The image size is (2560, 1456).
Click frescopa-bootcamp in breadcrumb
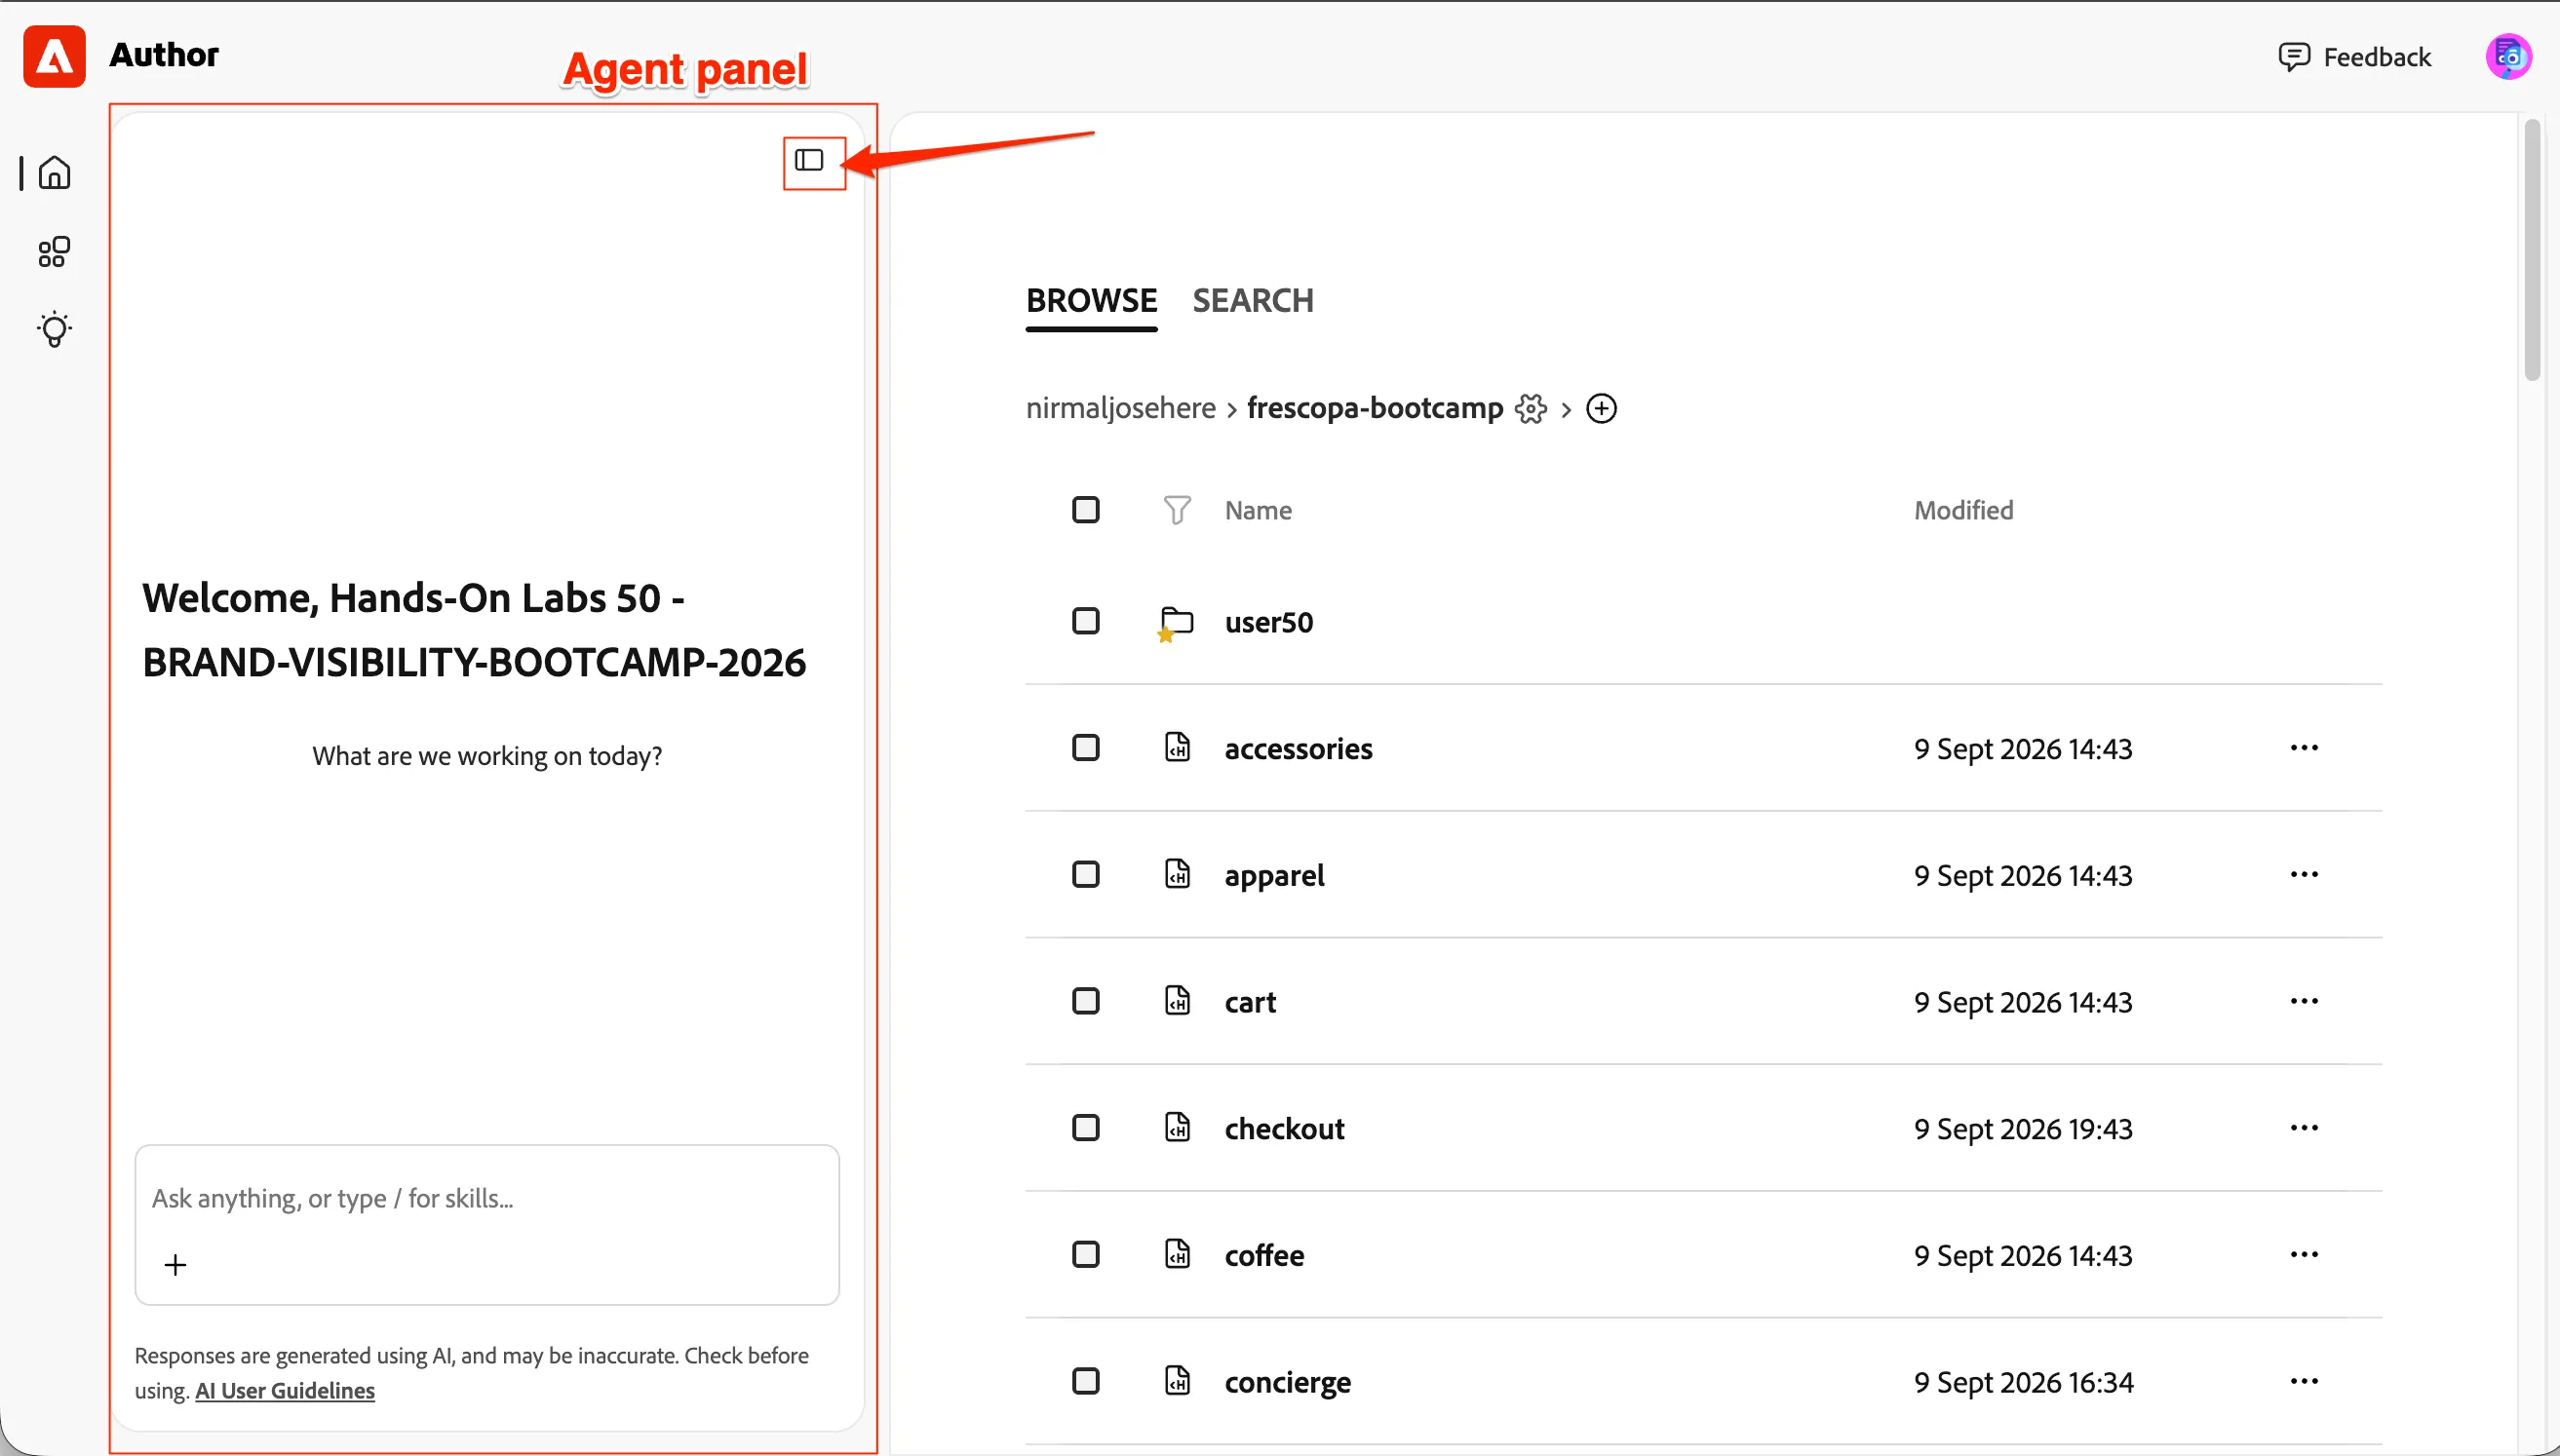[x=1375, y=408]
